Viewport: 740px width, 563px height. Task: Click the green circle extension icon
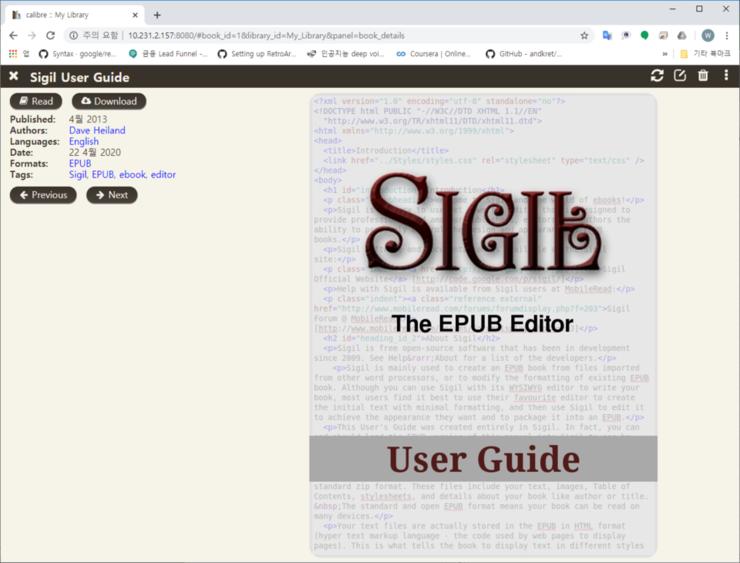[644, 35]
